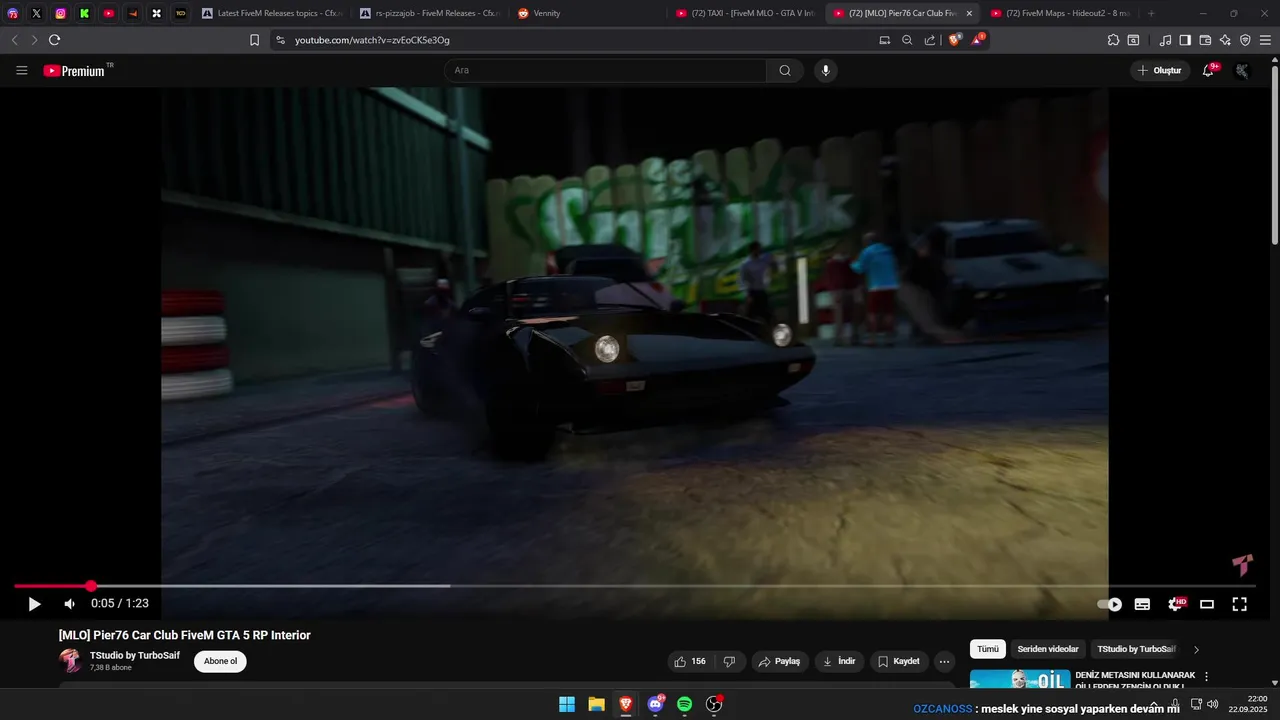Image resolution: width=1280 pixels, height=720 pixels.
Task: Switch to rs-pizzajob FiveM Releases tab
Action: point(430,13)
